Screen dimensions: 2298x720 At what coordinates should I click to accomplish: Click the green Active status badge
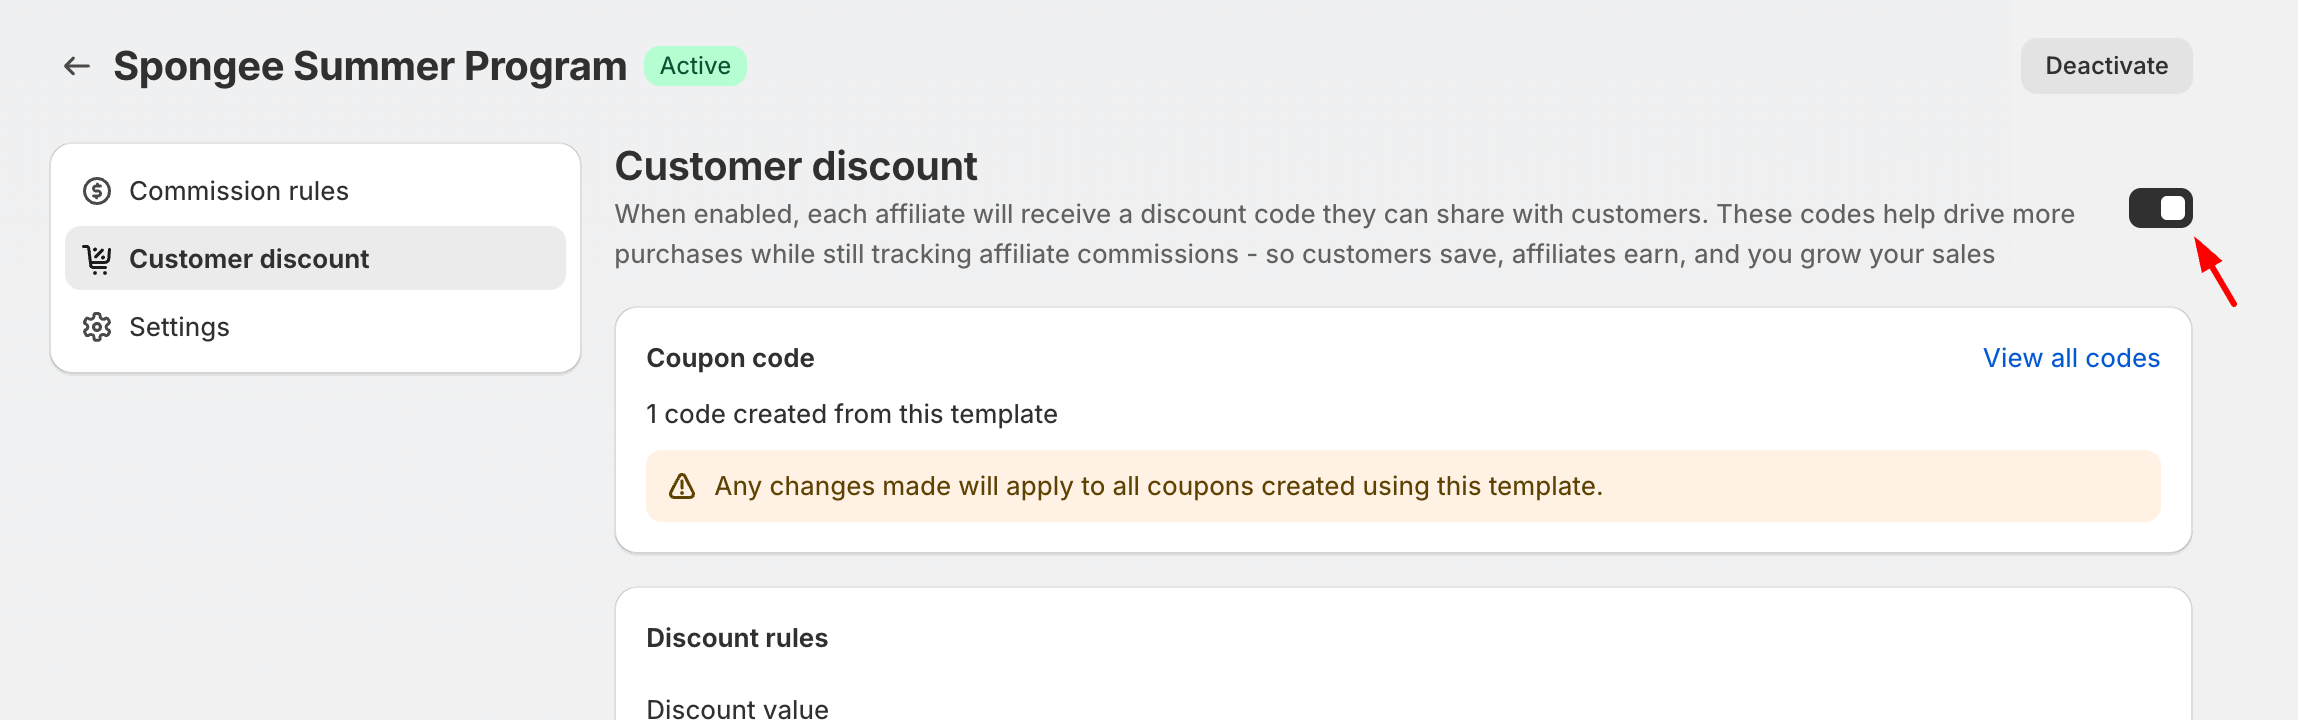click(x=695, y=66)
